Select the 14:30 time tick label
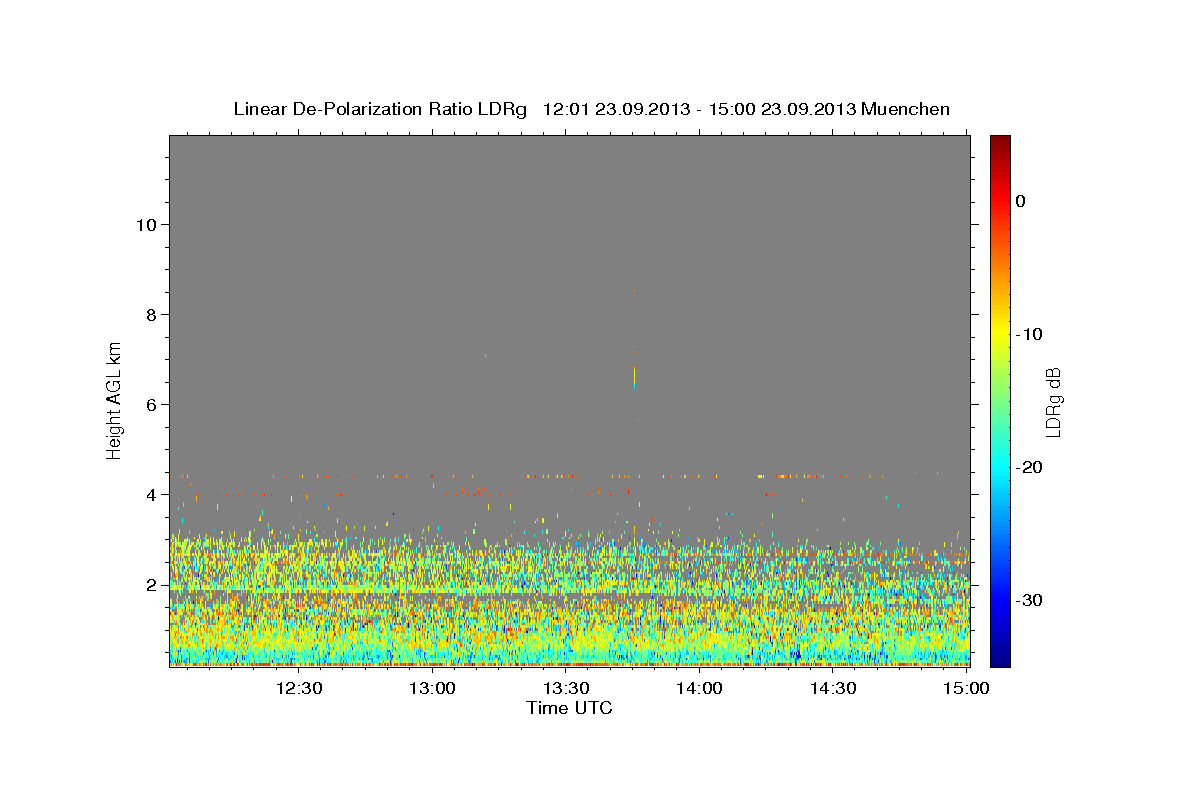The width and height of the screenshot is (1200, 800). (833, 689)
